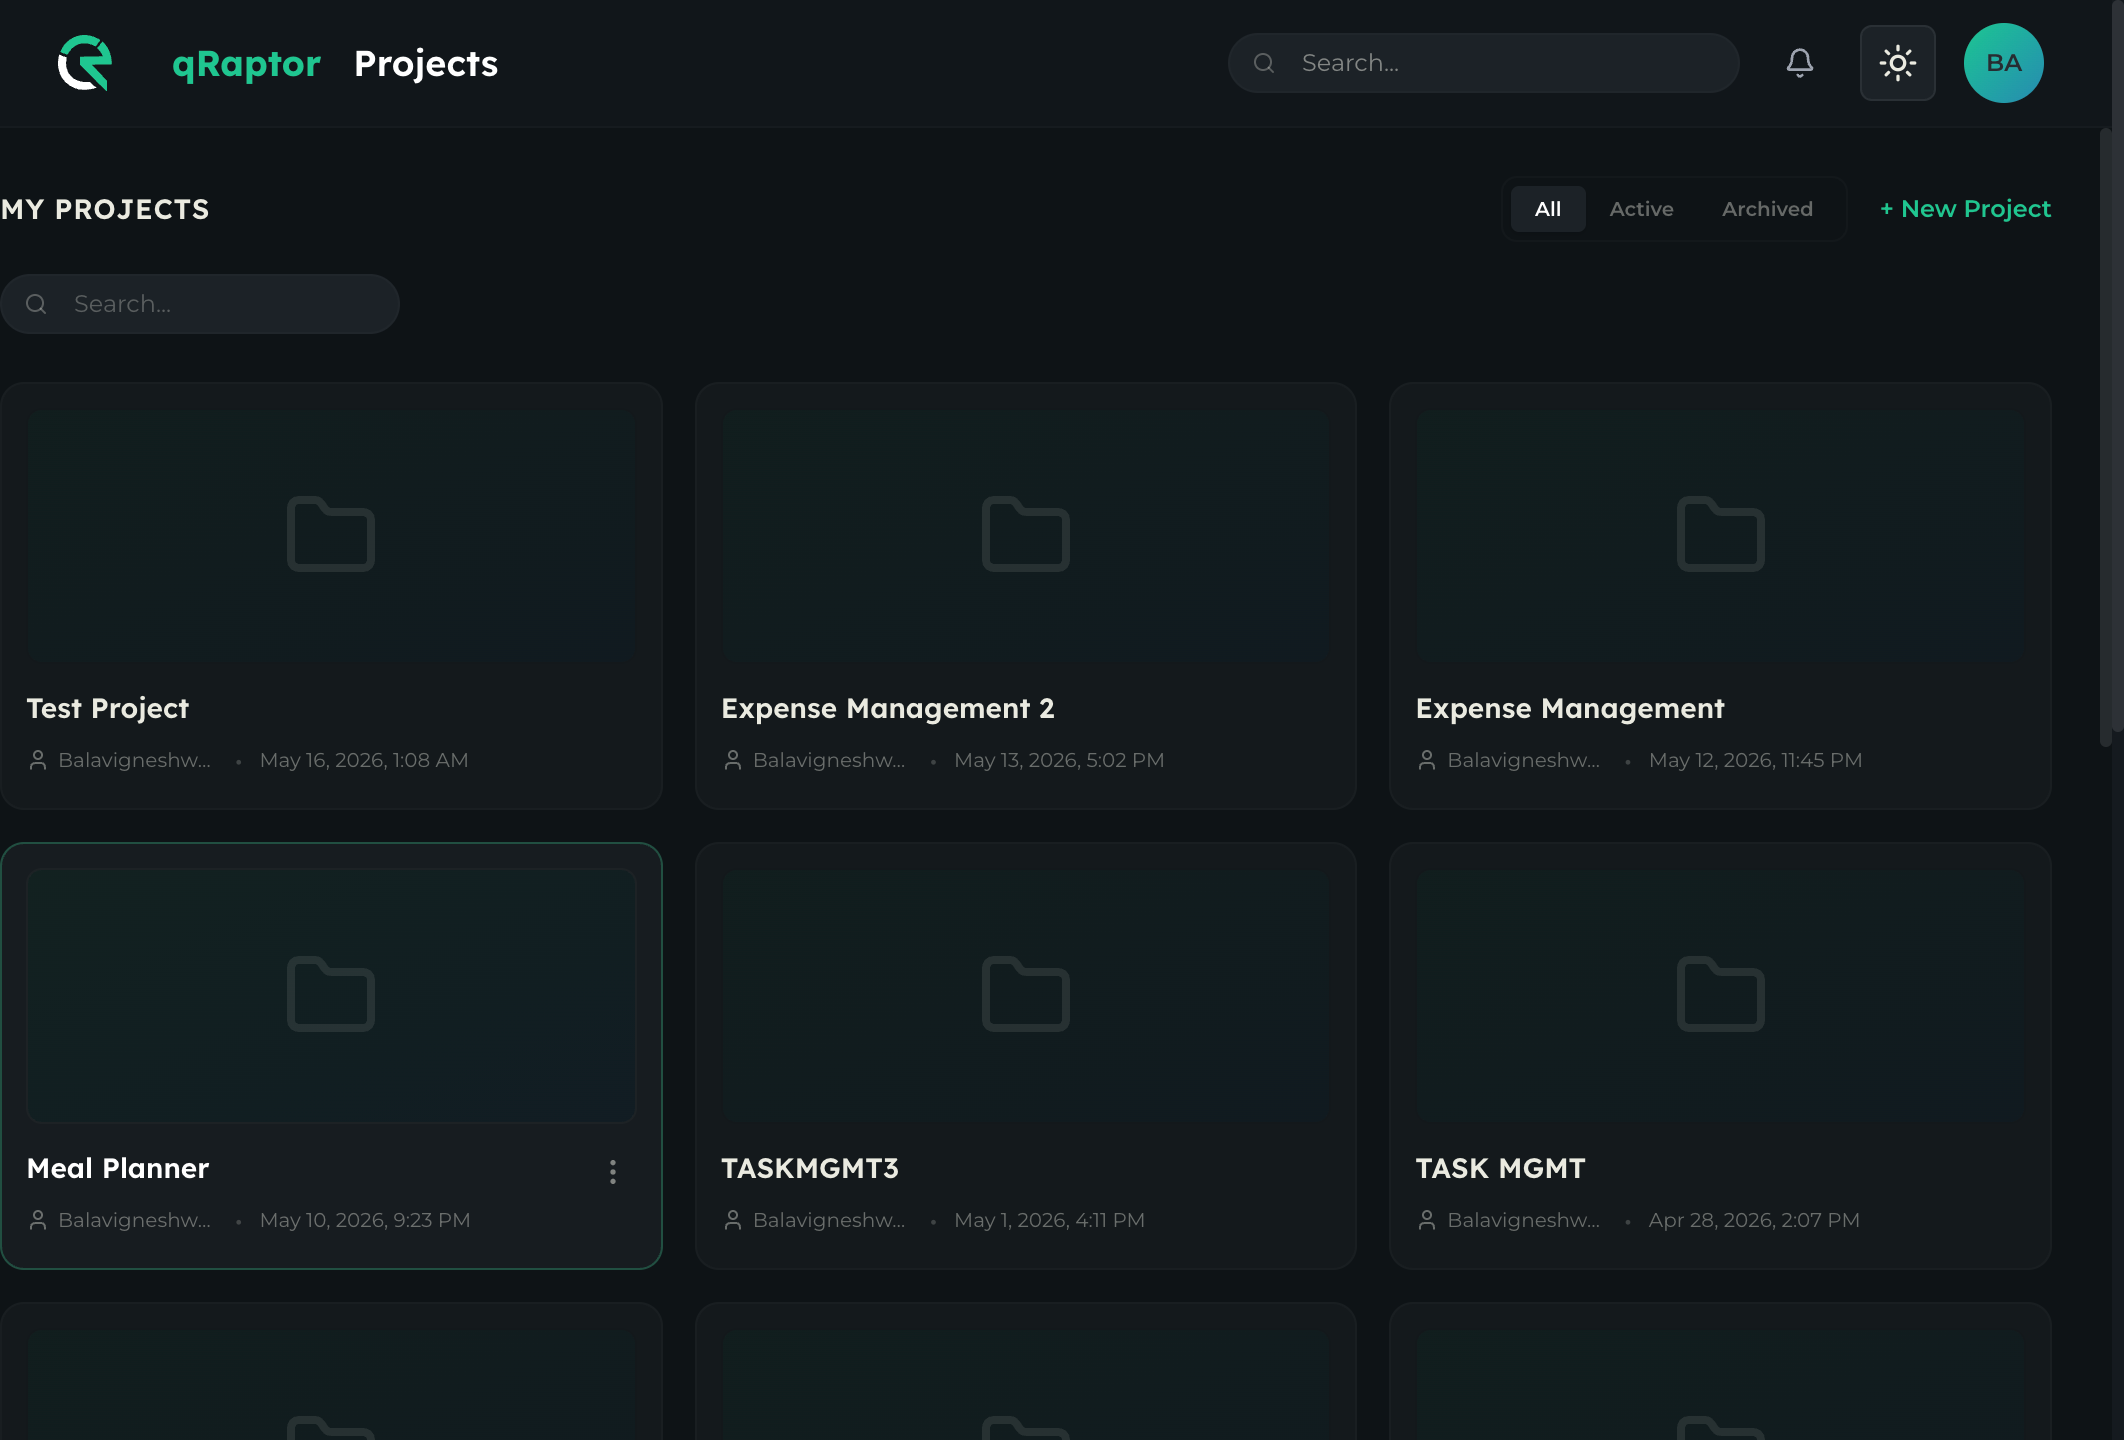Image resolution: width=2124 pixels, height=1440 pixels.
Task: Create a project with + New Project
Action: 1965,209
